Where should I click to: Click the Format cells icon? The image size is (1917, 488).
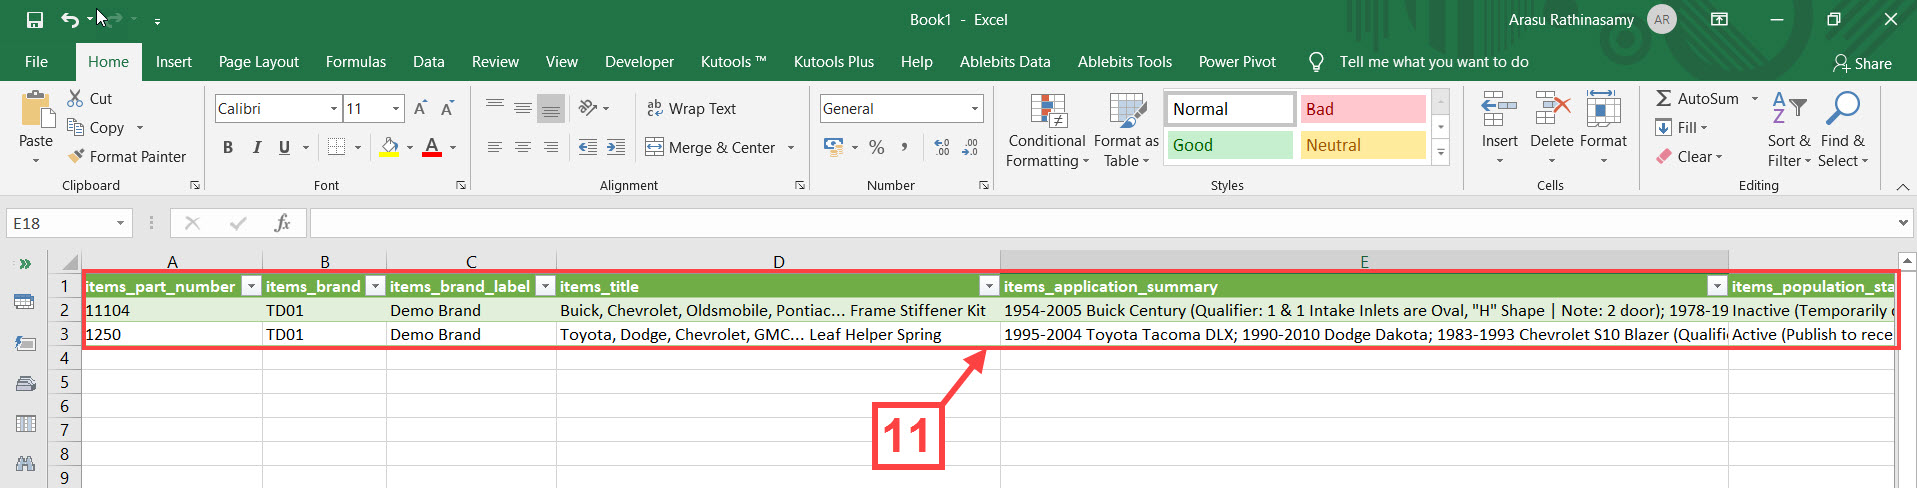pos(1603,109)
